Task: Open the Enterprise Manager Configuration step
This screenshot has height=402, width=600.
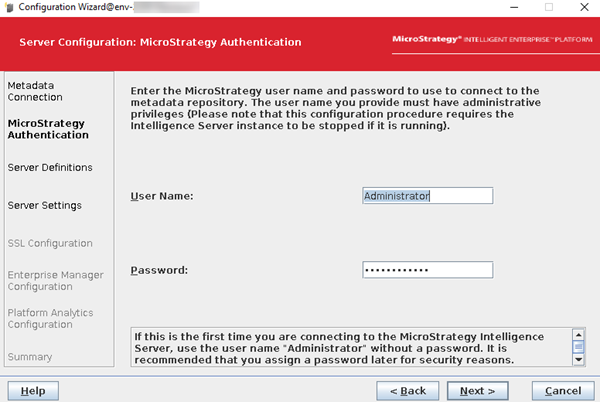Action: tap(55, 280)
